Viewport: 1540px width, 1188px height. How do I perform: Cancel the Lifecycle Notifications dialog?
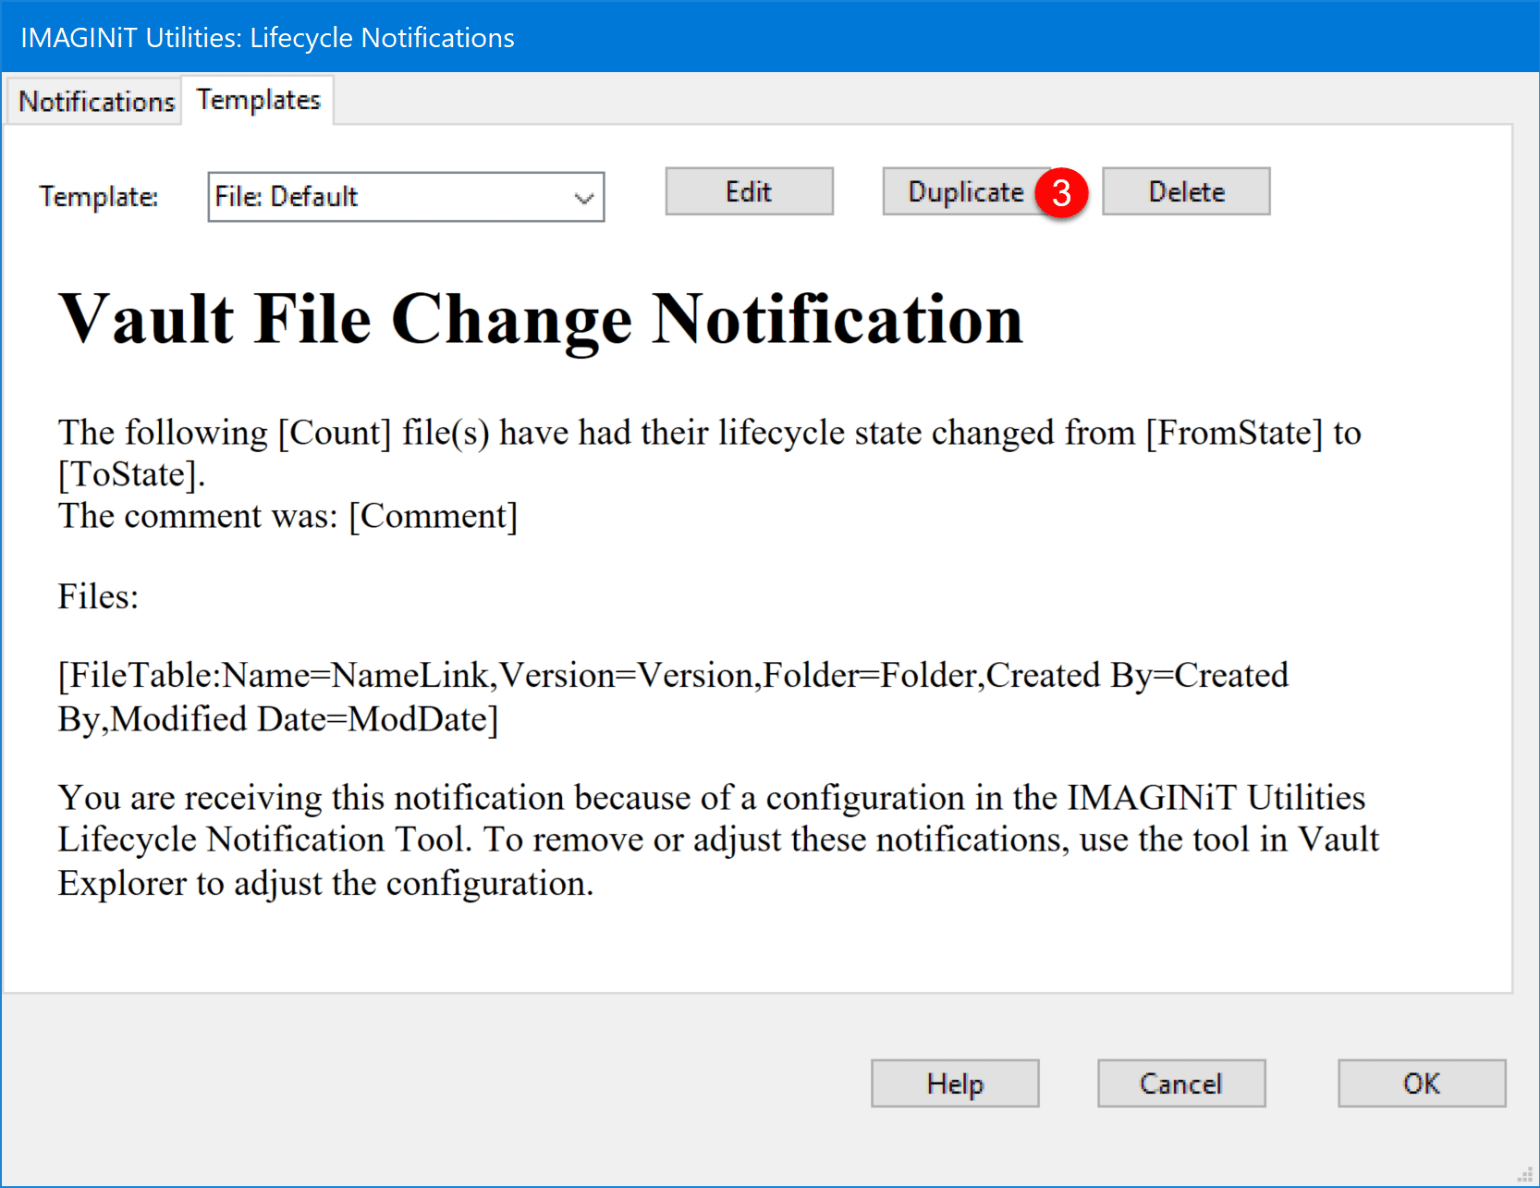[1181, 1083]
